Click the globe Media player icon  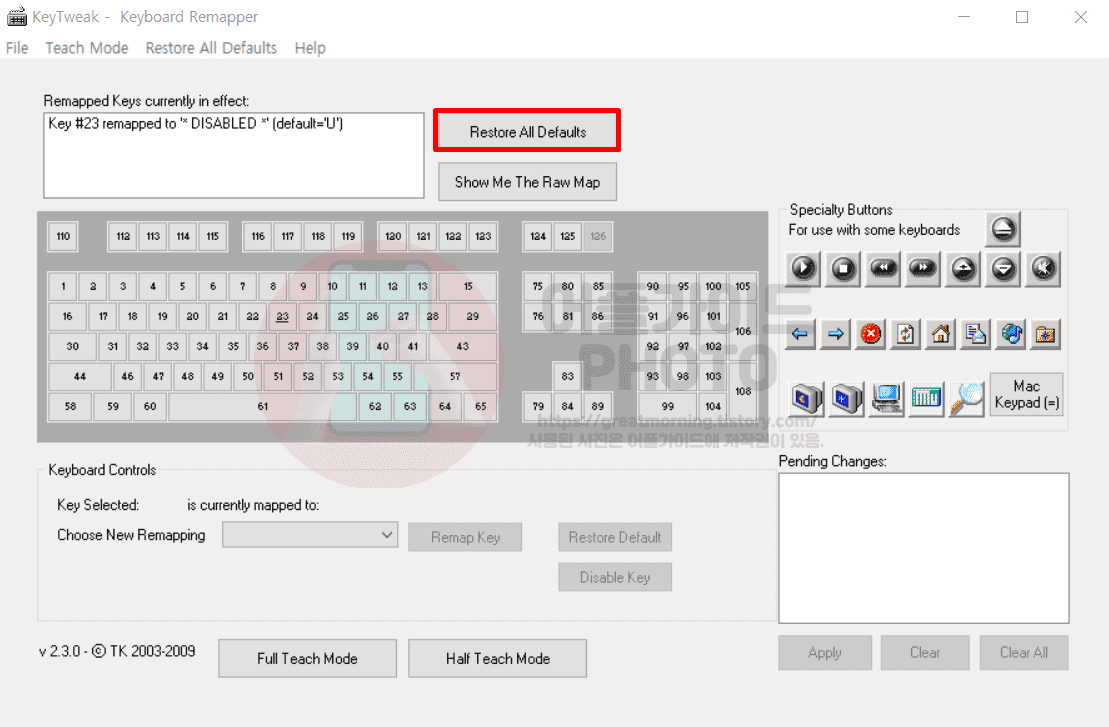[1011, 334]
